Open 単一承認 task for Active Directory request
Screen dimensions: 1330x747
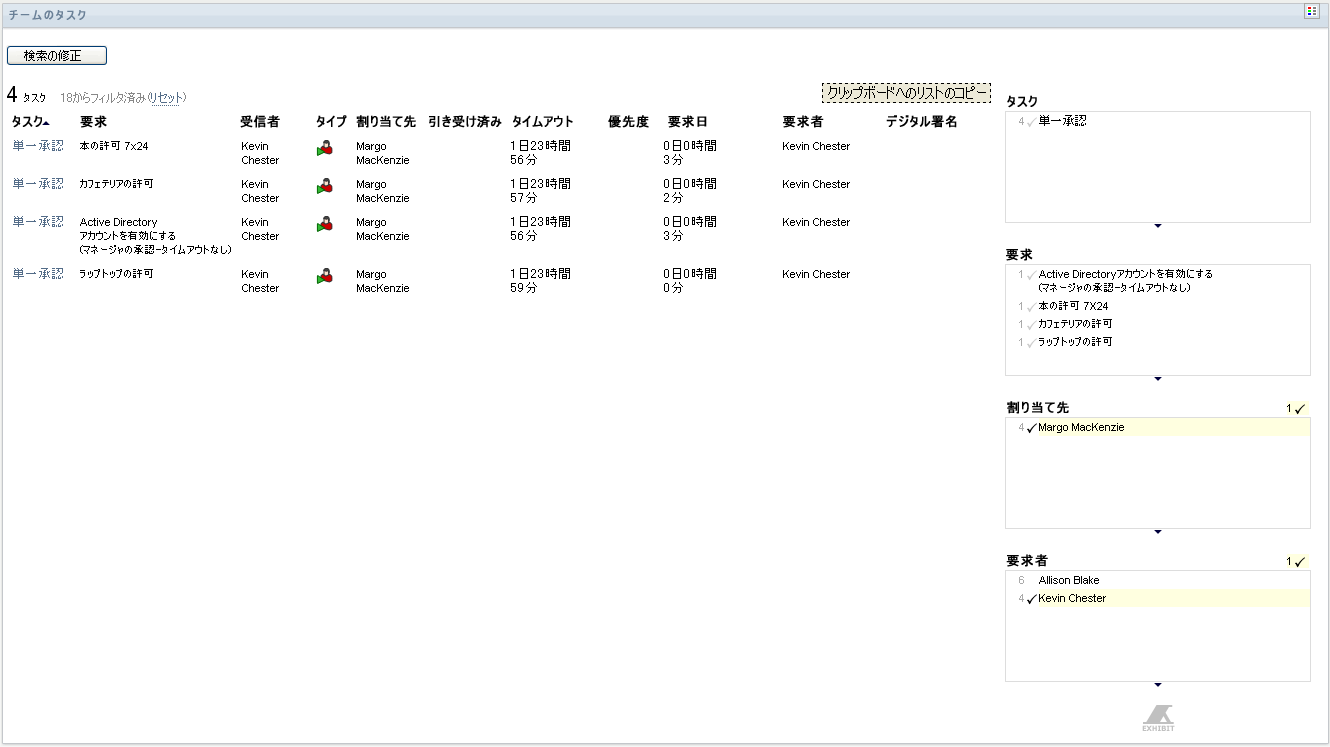click(x=38, y=222)
